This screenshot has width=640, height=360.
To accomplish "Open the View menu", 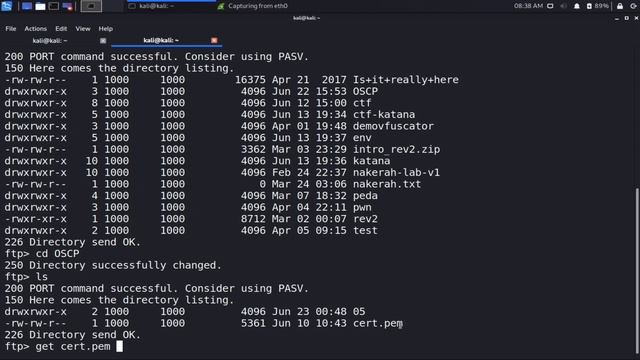I will pyautogui.click(x=83, y=29).
